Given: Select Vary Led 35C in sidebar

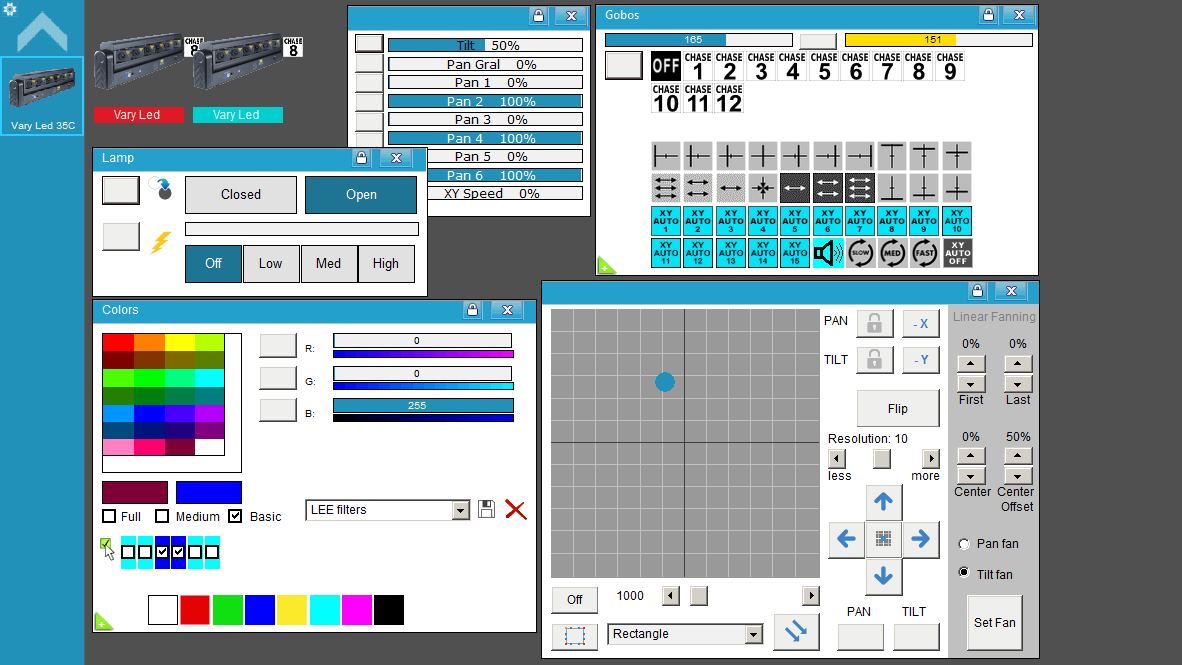Looking at the screenshot, I should click(x=42, y=96).
